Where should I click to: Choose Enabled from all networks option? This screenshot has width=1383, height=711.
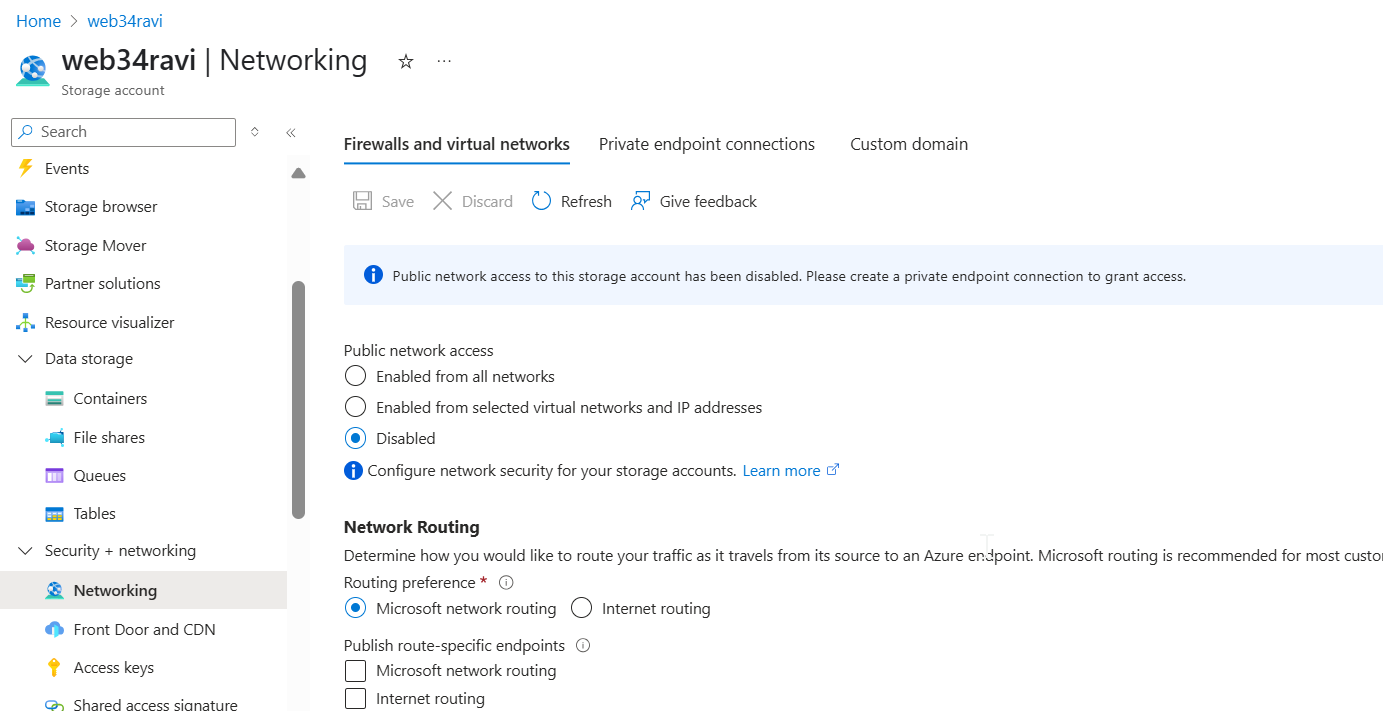(x=355, y=376)
